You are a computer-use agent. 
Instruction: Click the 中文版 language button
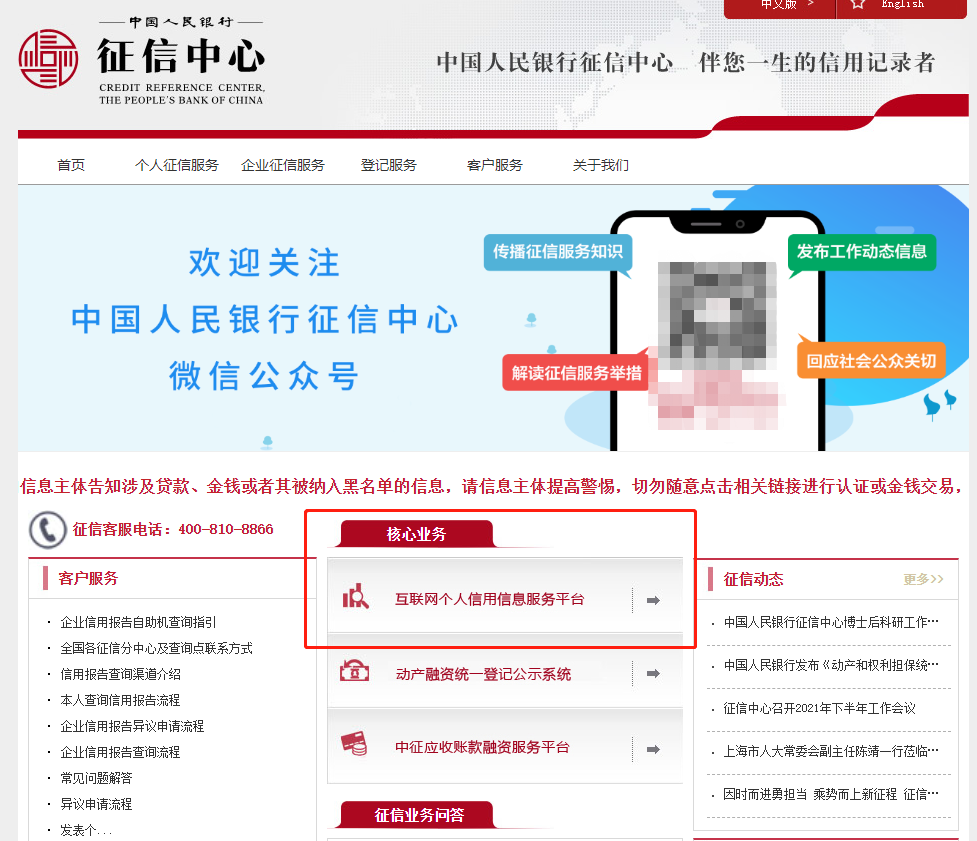click(x=779, y=5)
